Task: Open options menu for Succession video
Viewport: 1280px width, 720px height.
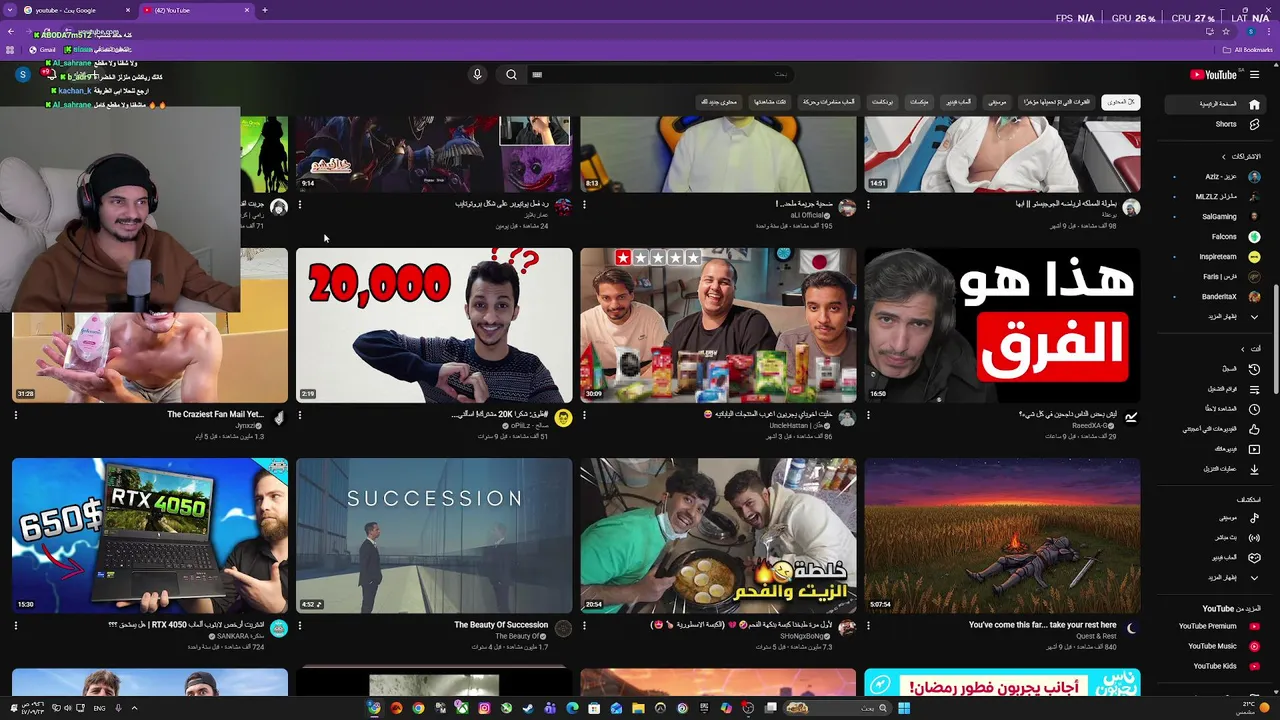Action: (300, 626)
